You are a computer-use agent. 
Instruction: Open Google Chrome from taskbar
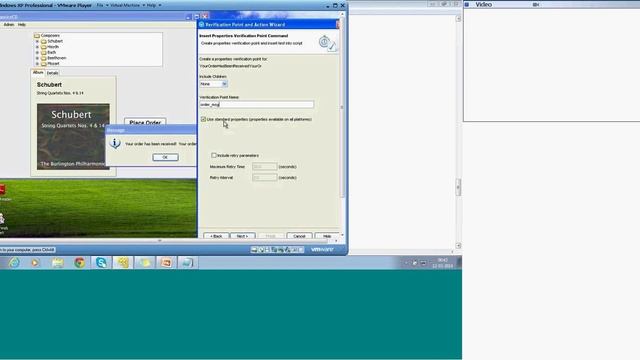pyautogui.click(x=80, y=262)
